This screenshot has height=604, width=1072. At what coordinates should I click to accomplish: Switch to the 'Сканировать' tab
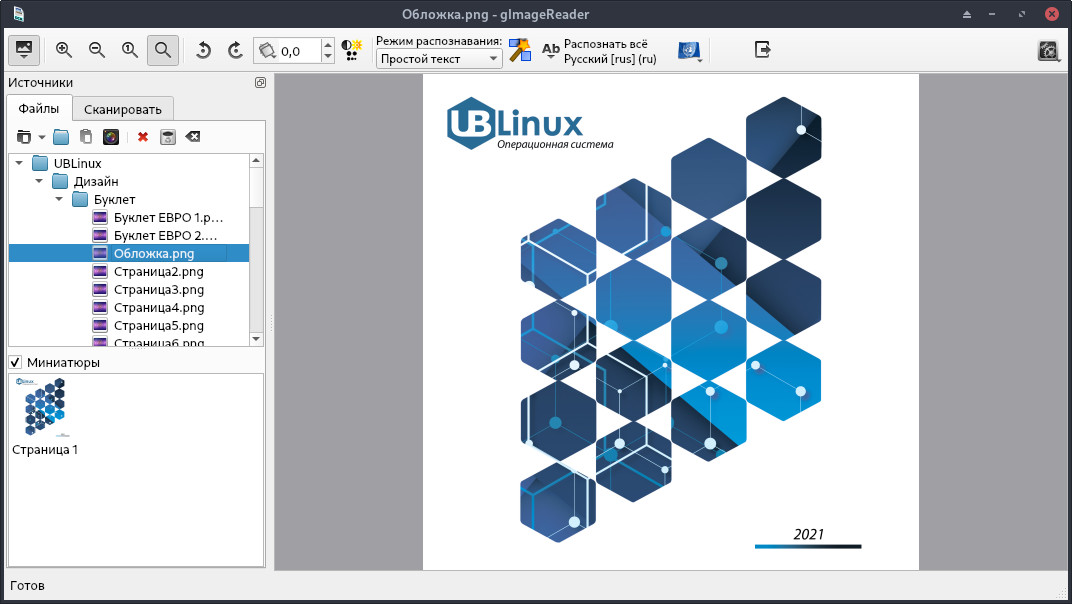point(122,109)
